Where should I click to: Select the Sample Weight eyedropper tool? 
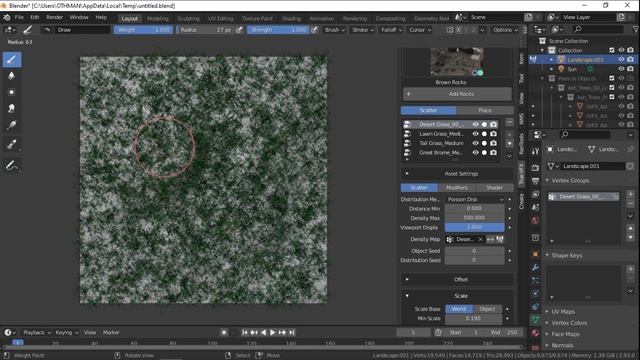[x=12, y=144]
